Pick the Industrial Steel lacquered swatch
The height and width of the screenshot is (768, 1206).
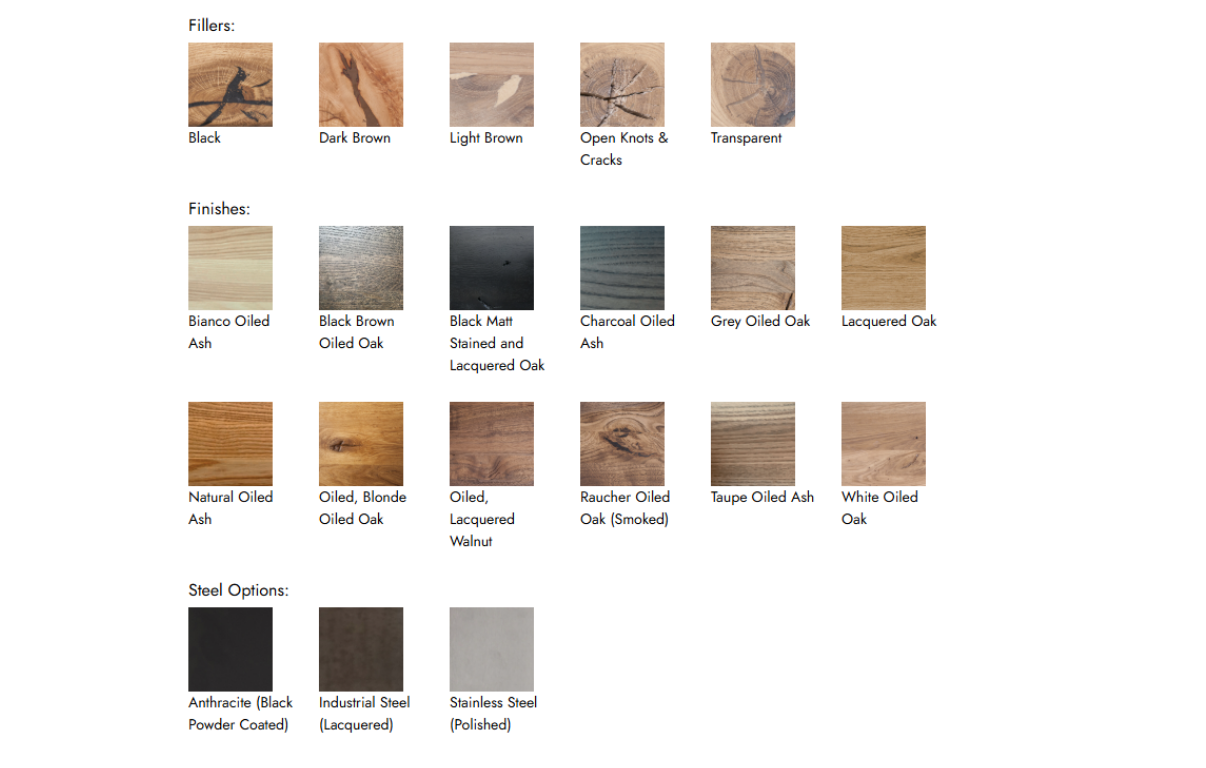pyautogui.click(x=361, y=649)
